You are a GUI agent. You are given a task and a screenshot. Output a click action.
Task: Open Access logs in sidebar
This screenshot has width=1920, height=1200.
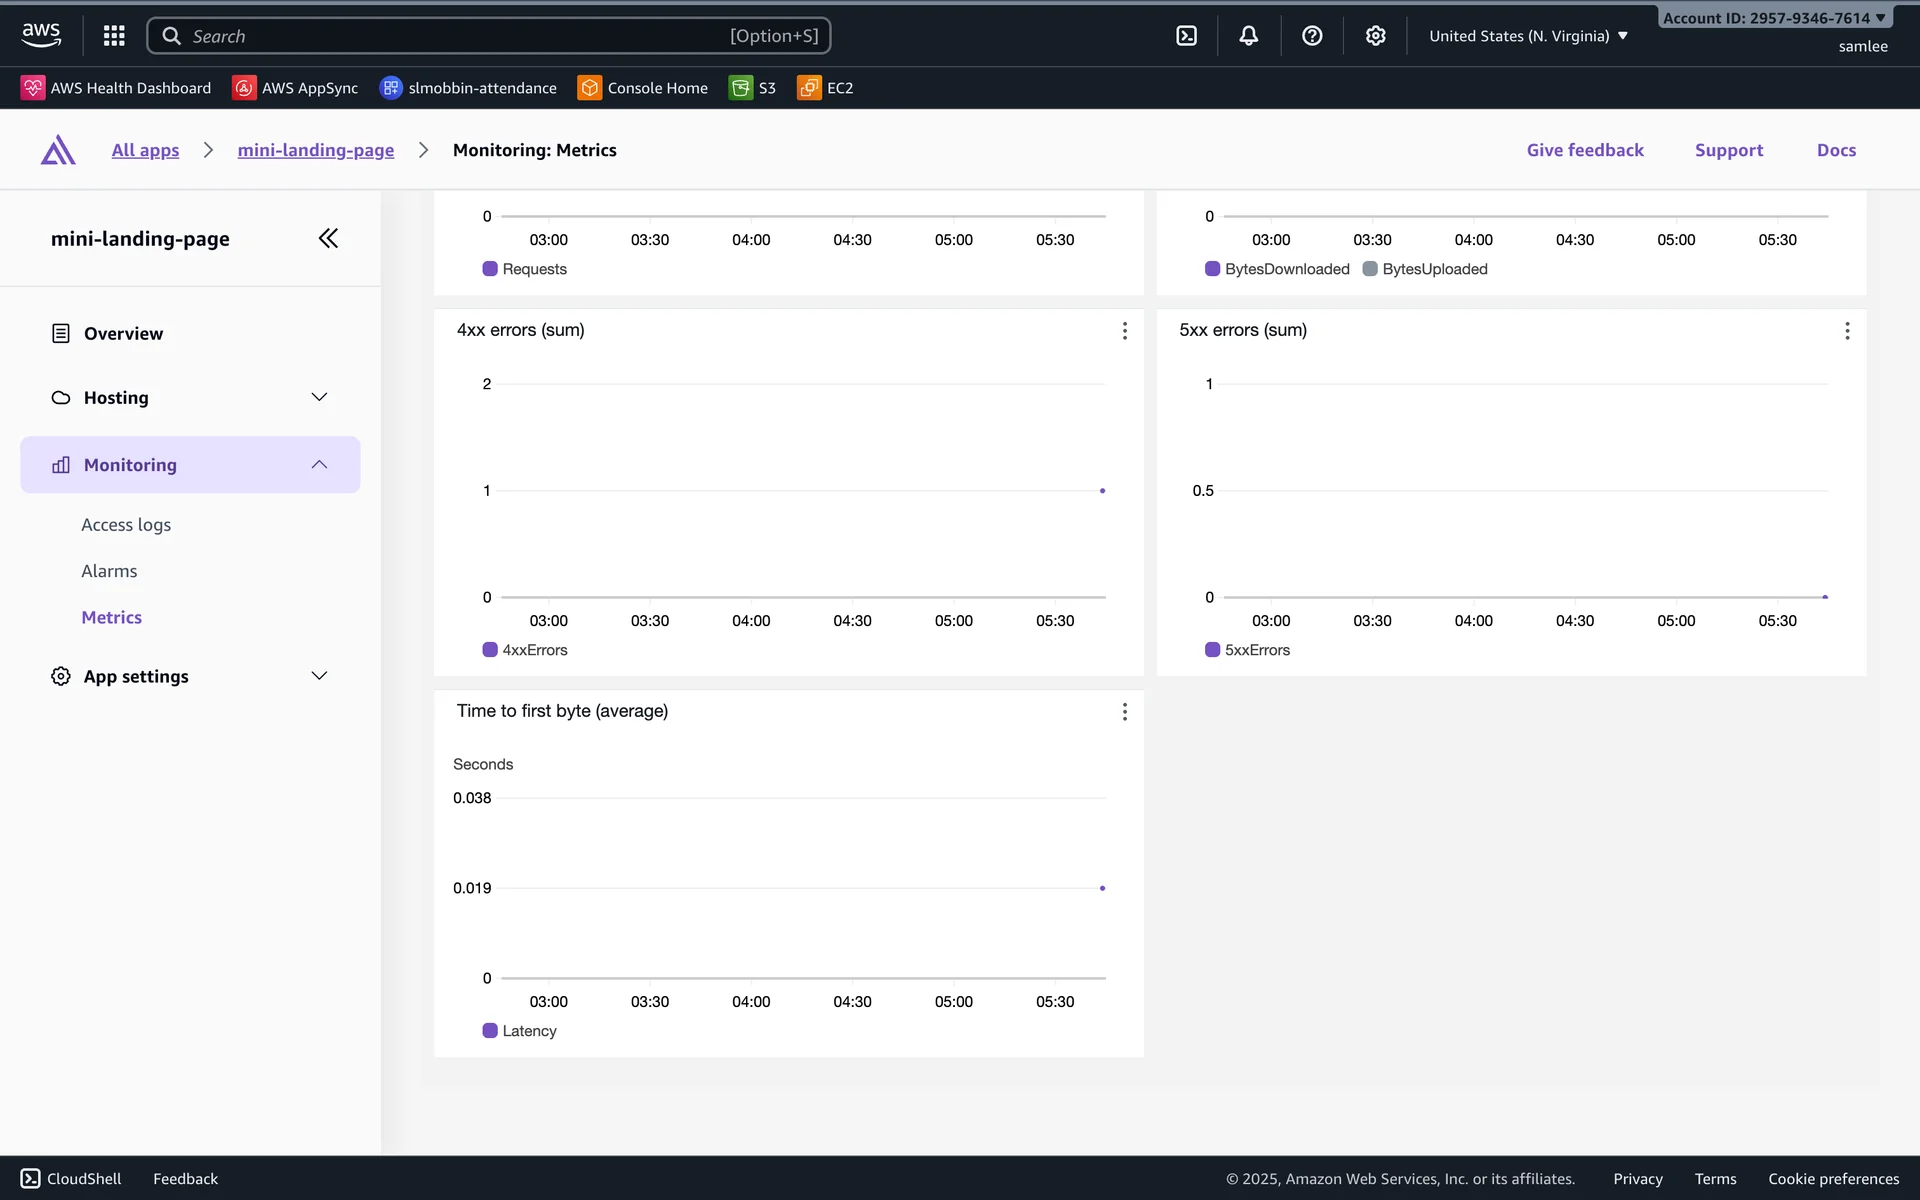[x=126, y=525]
